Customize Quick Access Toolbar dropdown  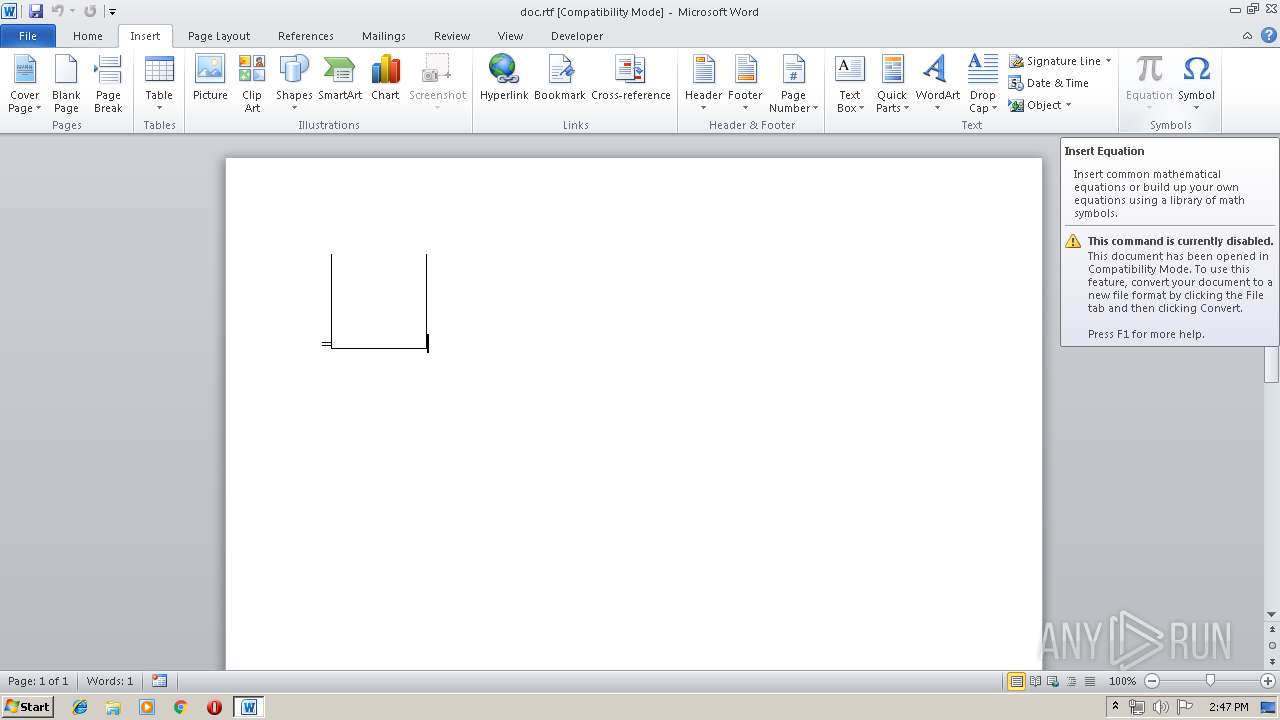112,12
